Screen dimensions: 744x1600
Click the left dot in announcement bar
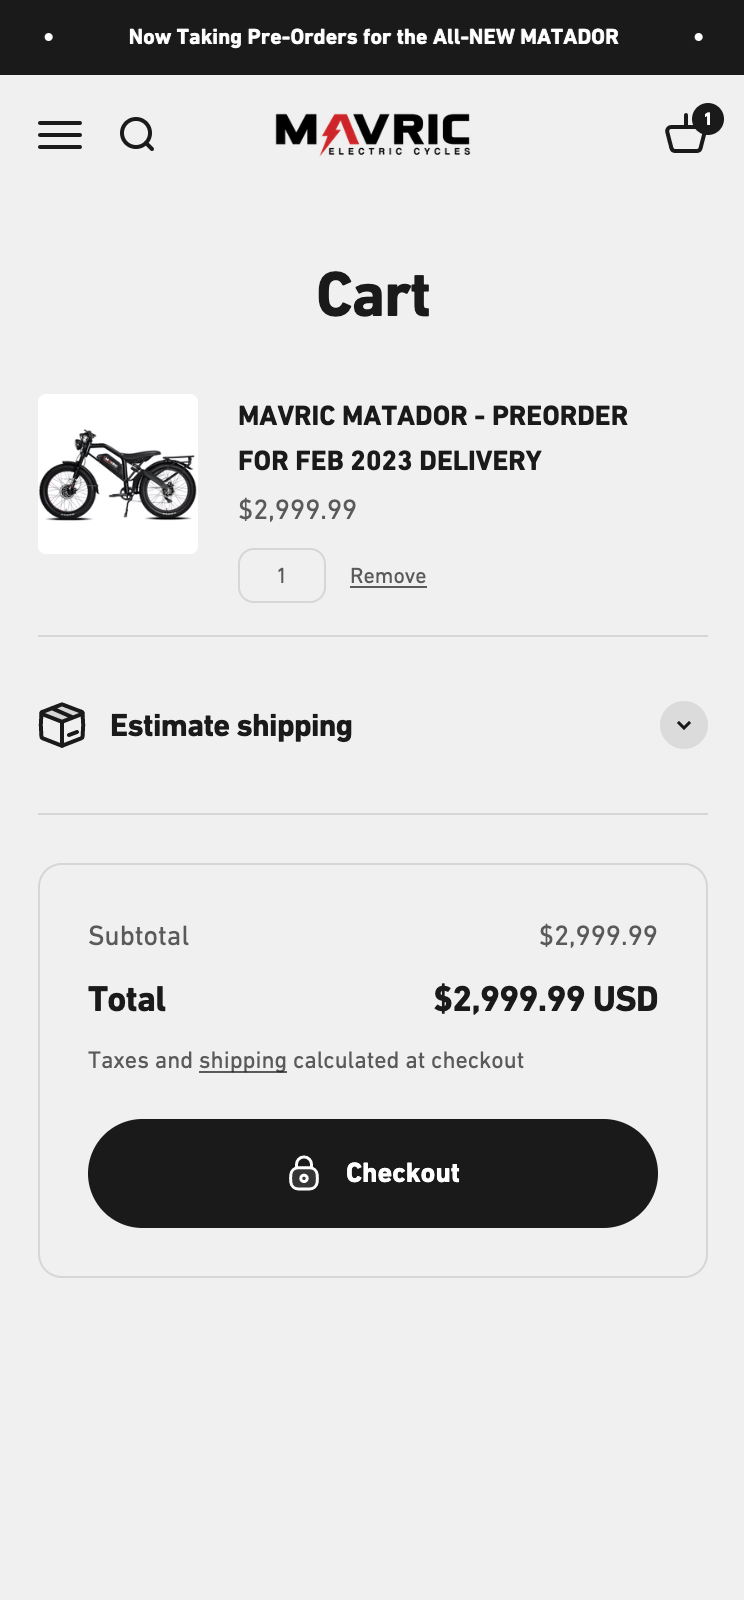[49, 37]
